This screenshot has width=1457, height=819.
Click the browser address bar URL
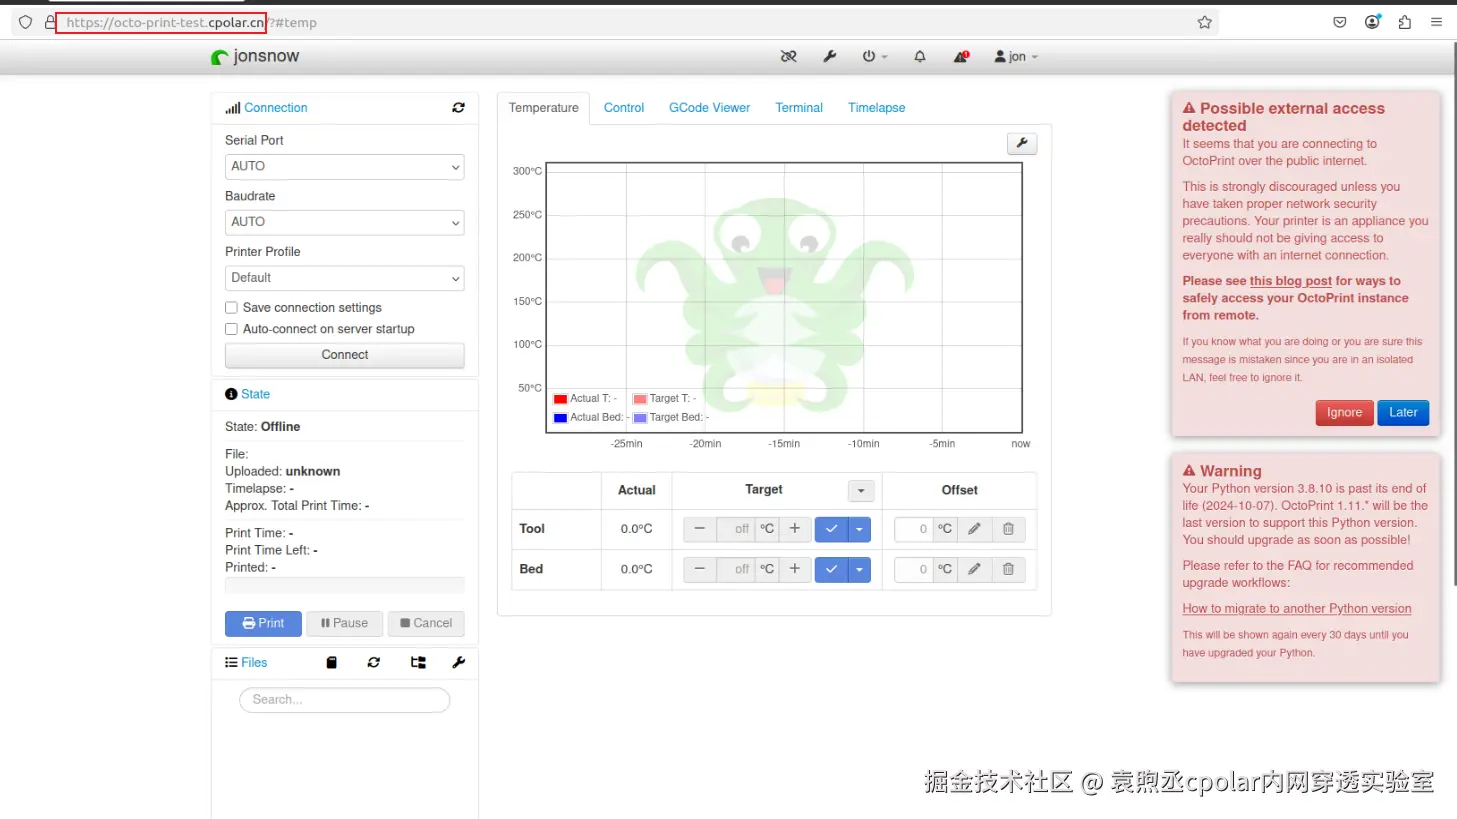[x=192, y=22]
